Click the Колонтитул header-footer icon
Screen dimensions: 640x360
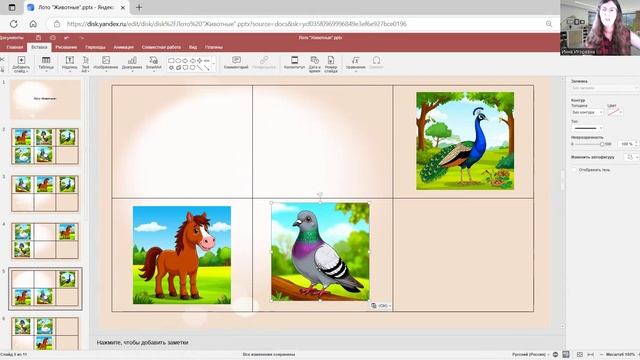[294, 60]
